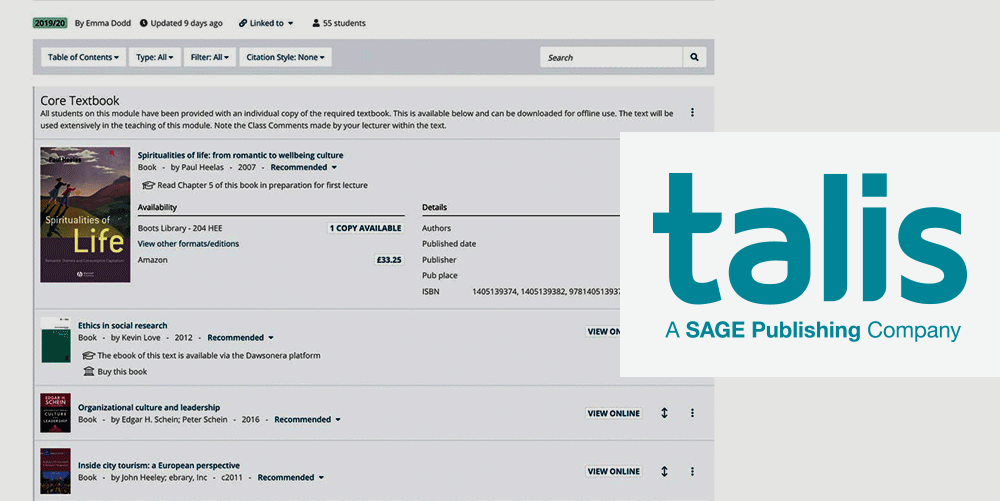Open three-dot menu for Organizational culture item
1000x501 pixels.
click(x=692, y=414)
